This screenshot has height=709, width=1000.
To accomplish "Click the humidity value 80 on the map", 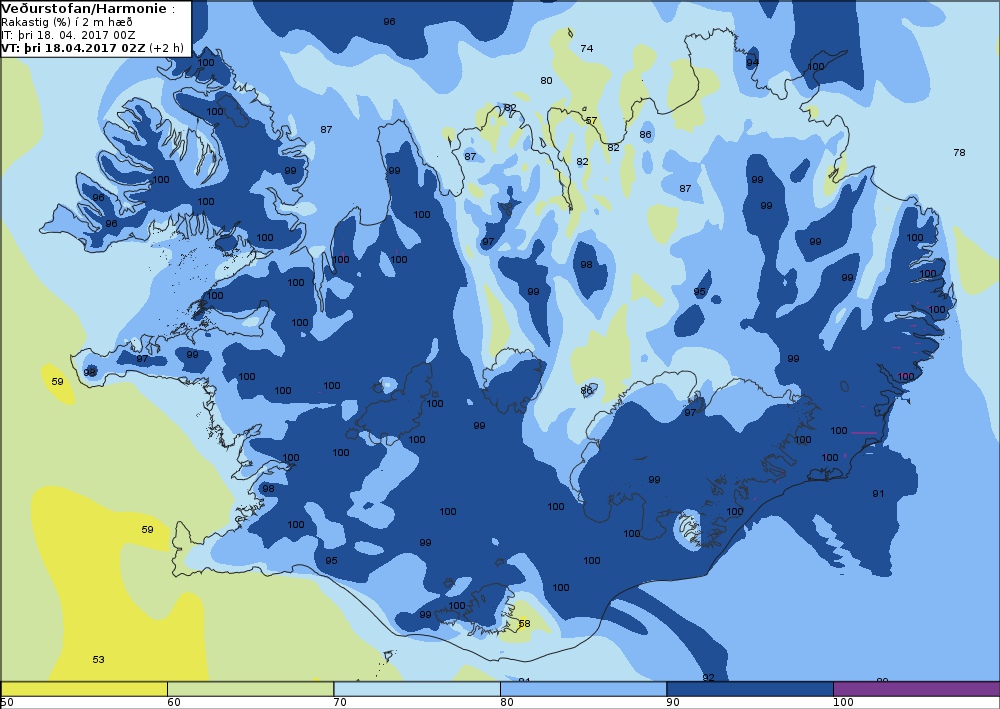I will [x=547, y=80].
